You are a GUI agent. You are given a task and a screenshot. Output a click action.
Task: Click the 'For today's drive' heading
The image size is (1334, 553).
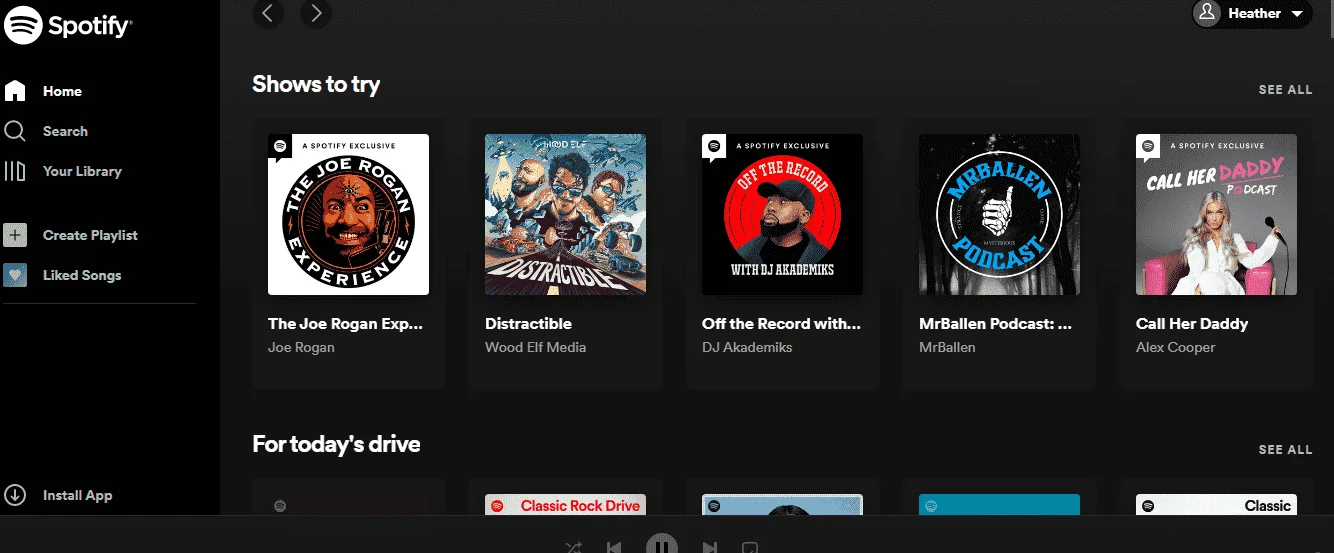point(336,443)
